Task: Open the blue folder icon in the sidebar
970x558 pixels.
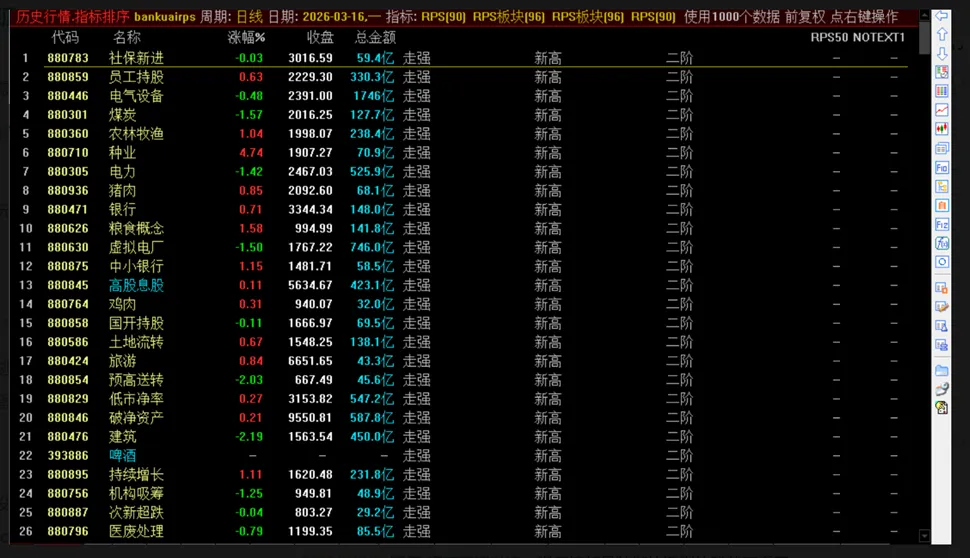Action: click(942, 371)
